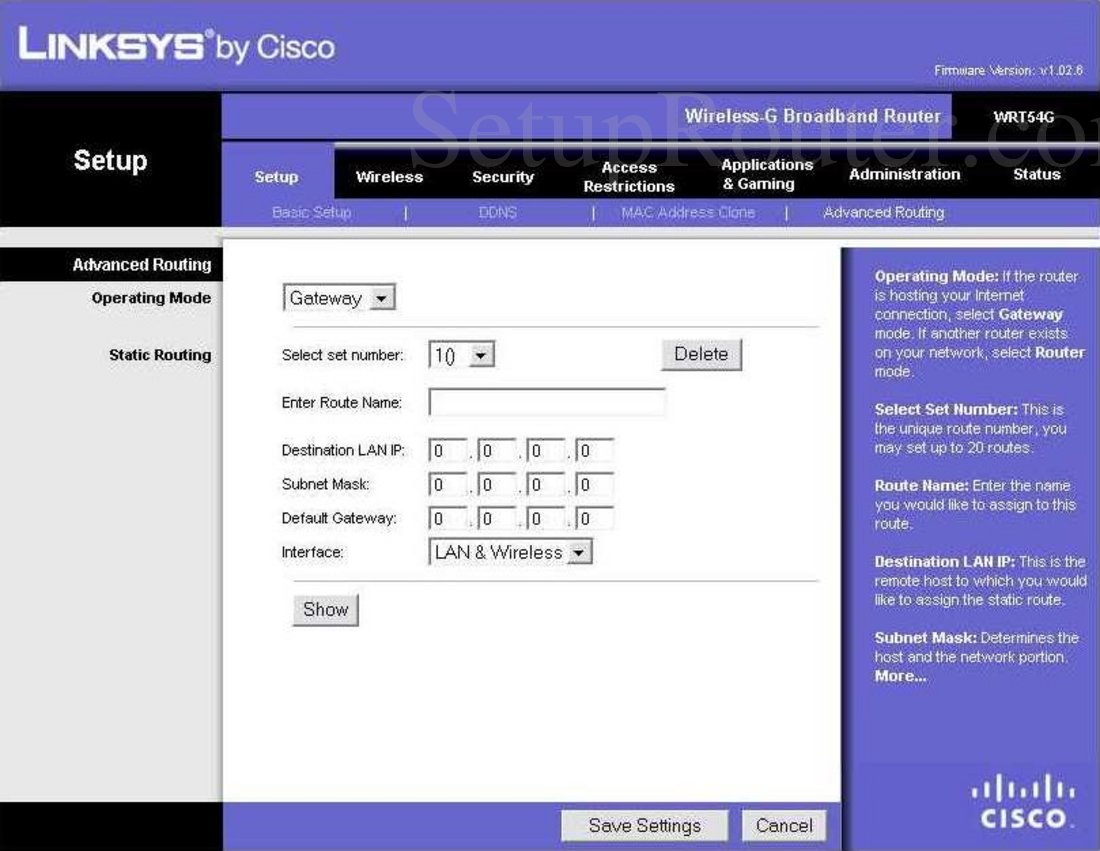Delete the selected static route
Viewport: 1100px width, 851px height.
(701, 354)
